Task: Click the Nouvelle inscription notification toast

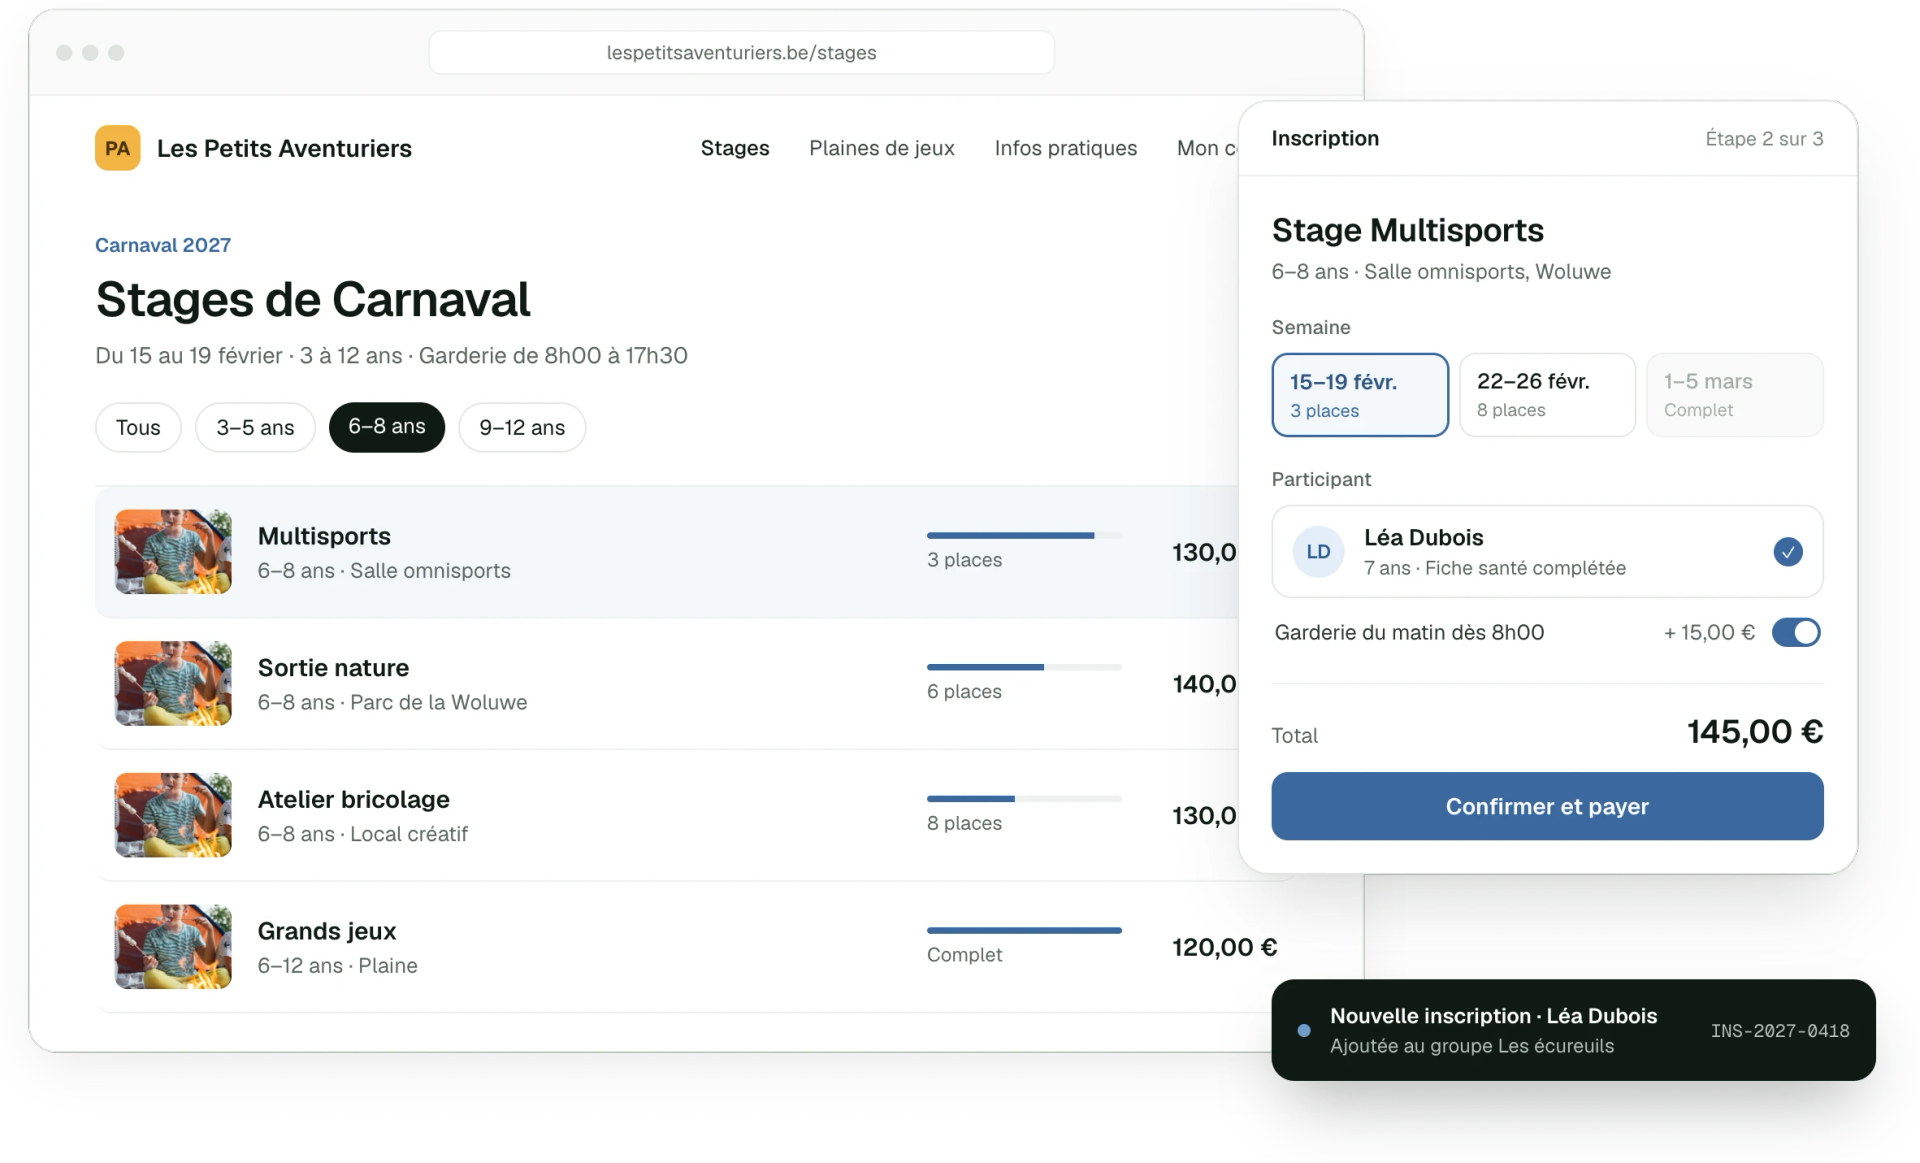Action: pyautogui.click(x=1573, y=1030)
